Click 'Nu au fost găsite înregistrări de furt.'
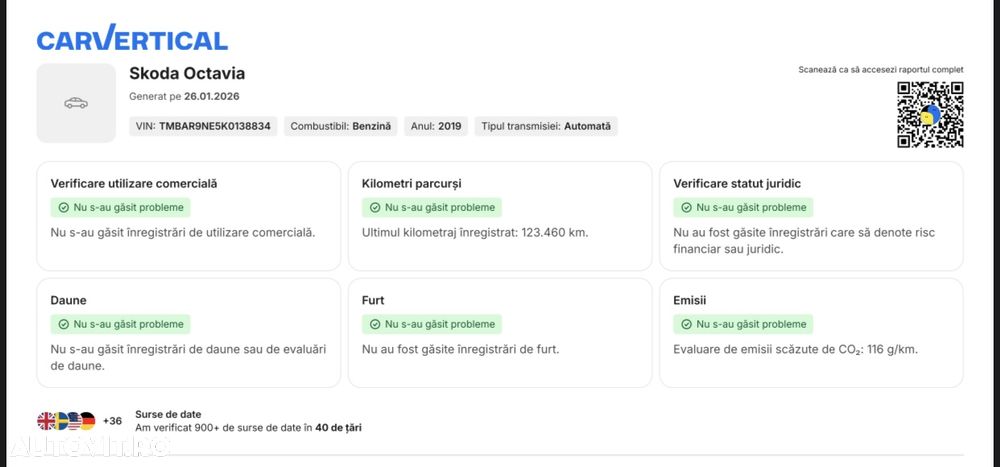The image size is (1000, 467). (x=460, y=350)
